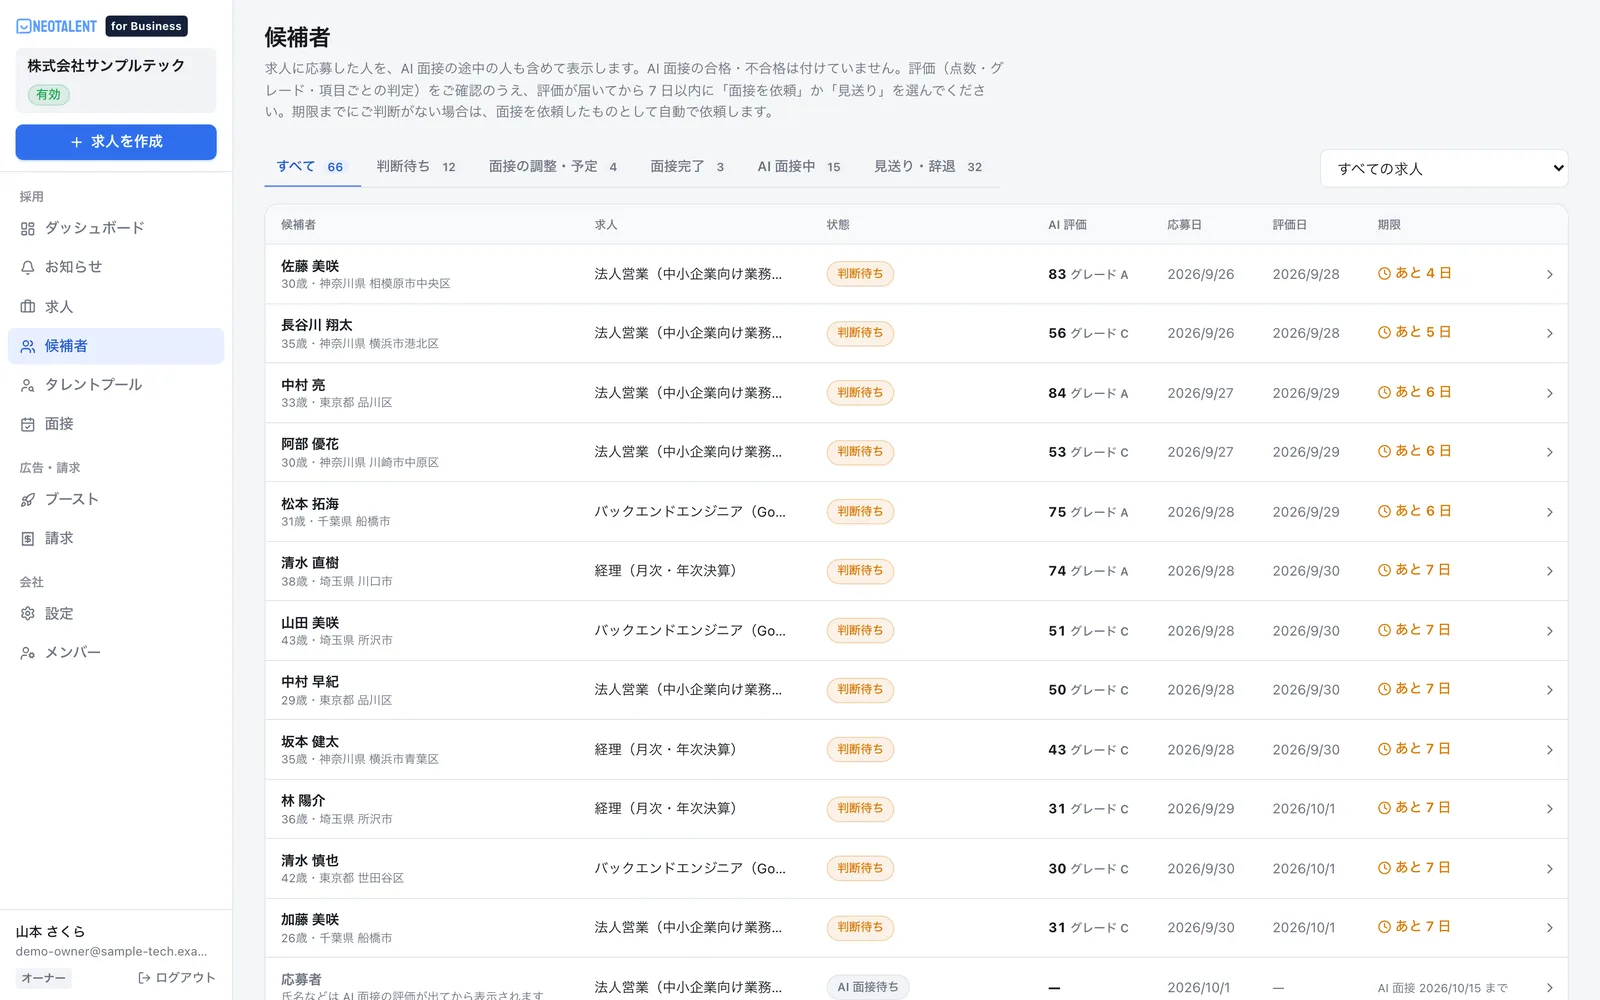Viewport: 1600px width, 1000px height.
Task: Click the NEOTALENT logo icon
Action: 24,27
